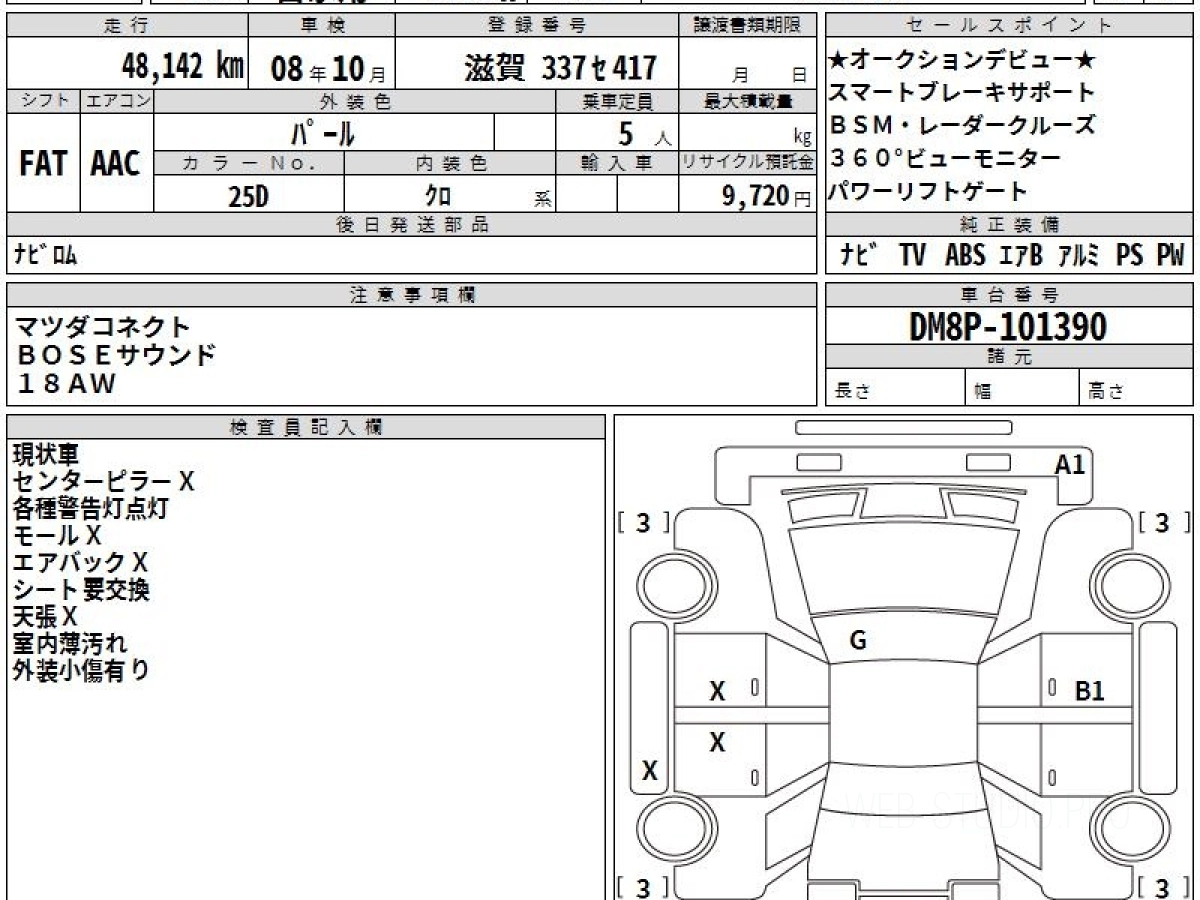Click the 輸入車 header
The width and height of the screenshot is (1200, 900).
617,163
